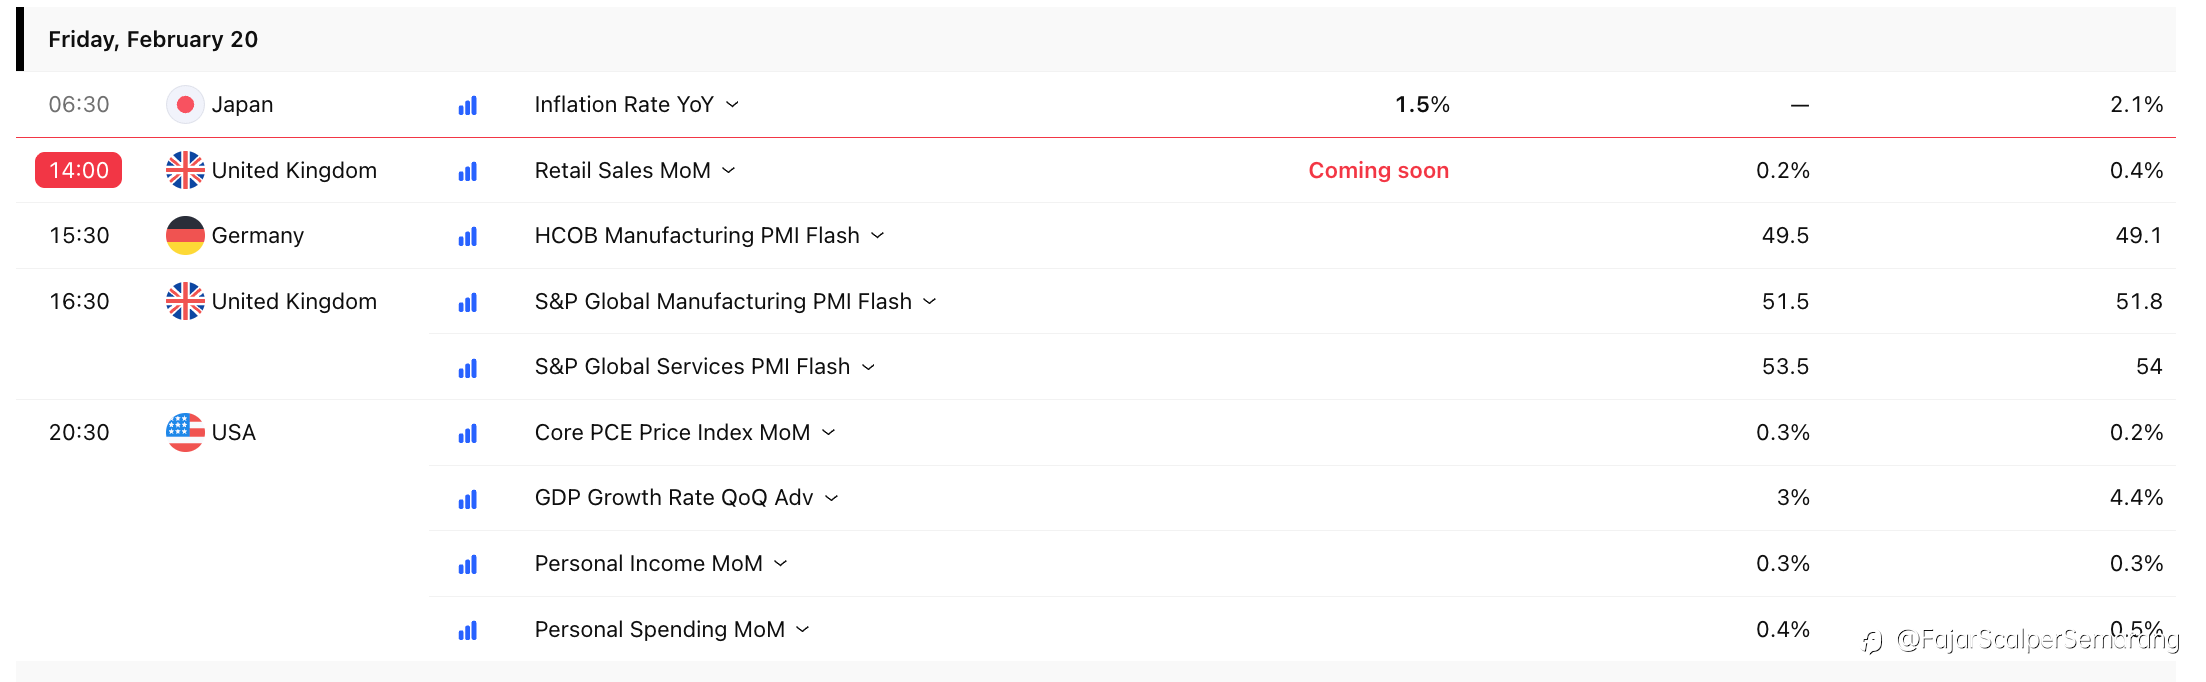
Task: Click the Germany flag icon
Action: coord(185,236)
